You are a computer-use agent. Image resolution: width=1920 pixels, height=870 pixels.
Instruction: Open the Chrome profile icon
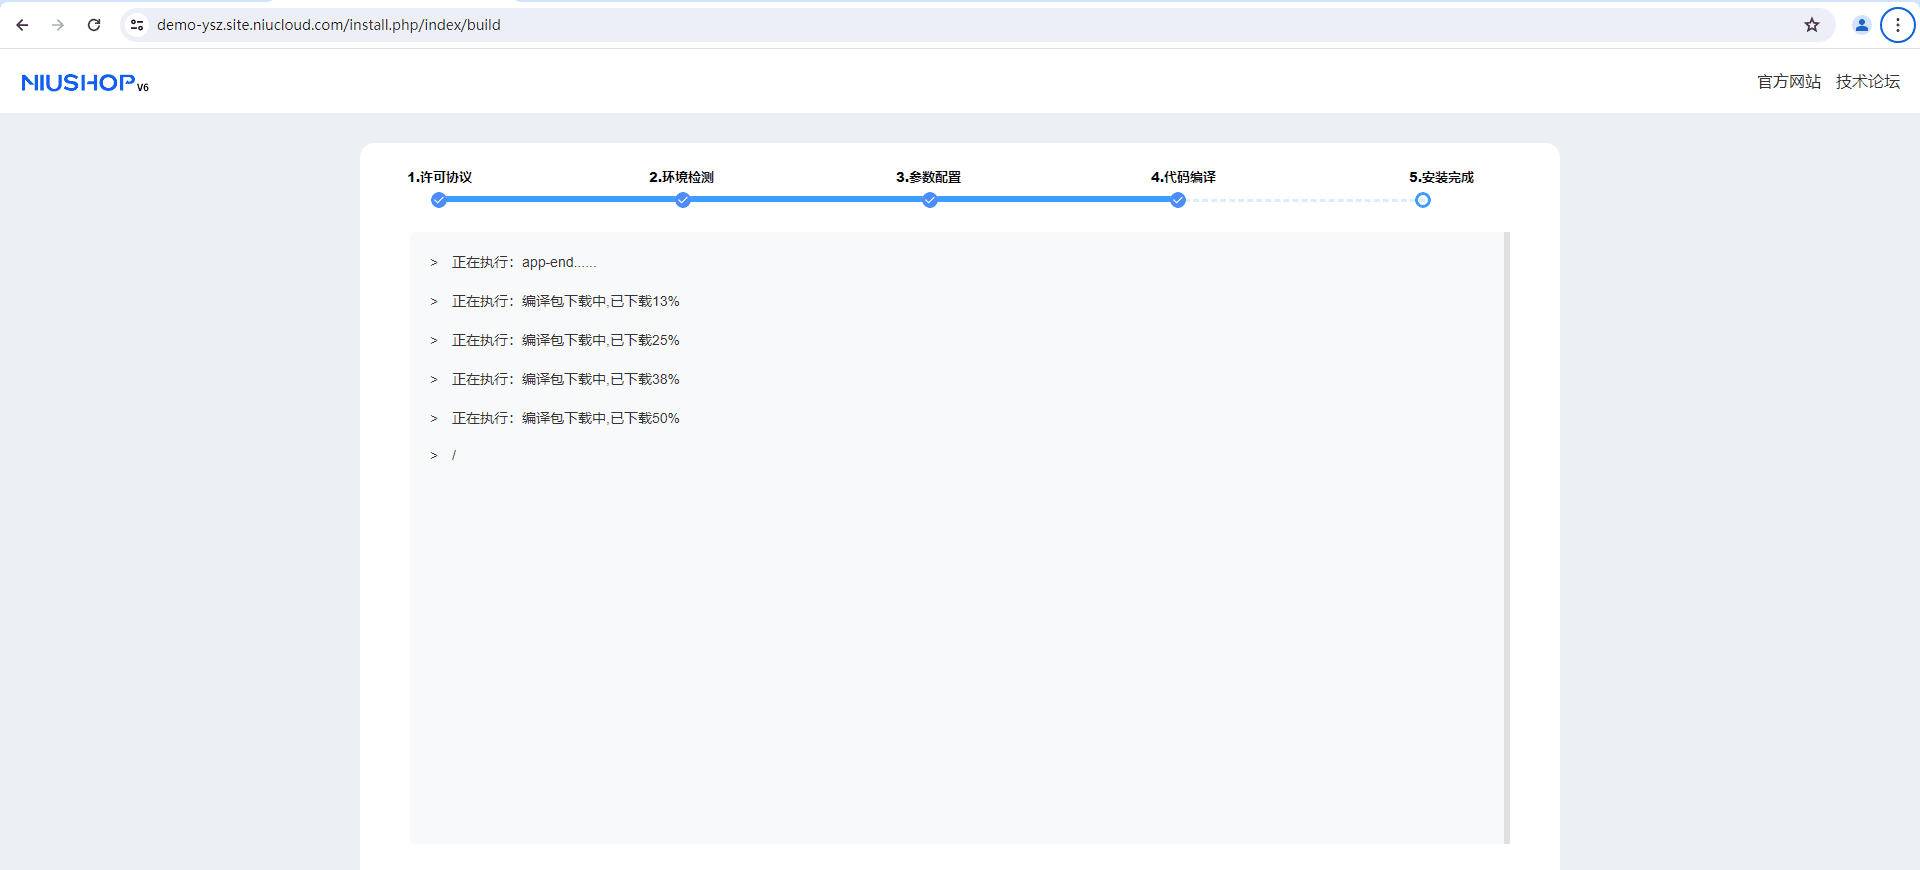(1861, 25)
